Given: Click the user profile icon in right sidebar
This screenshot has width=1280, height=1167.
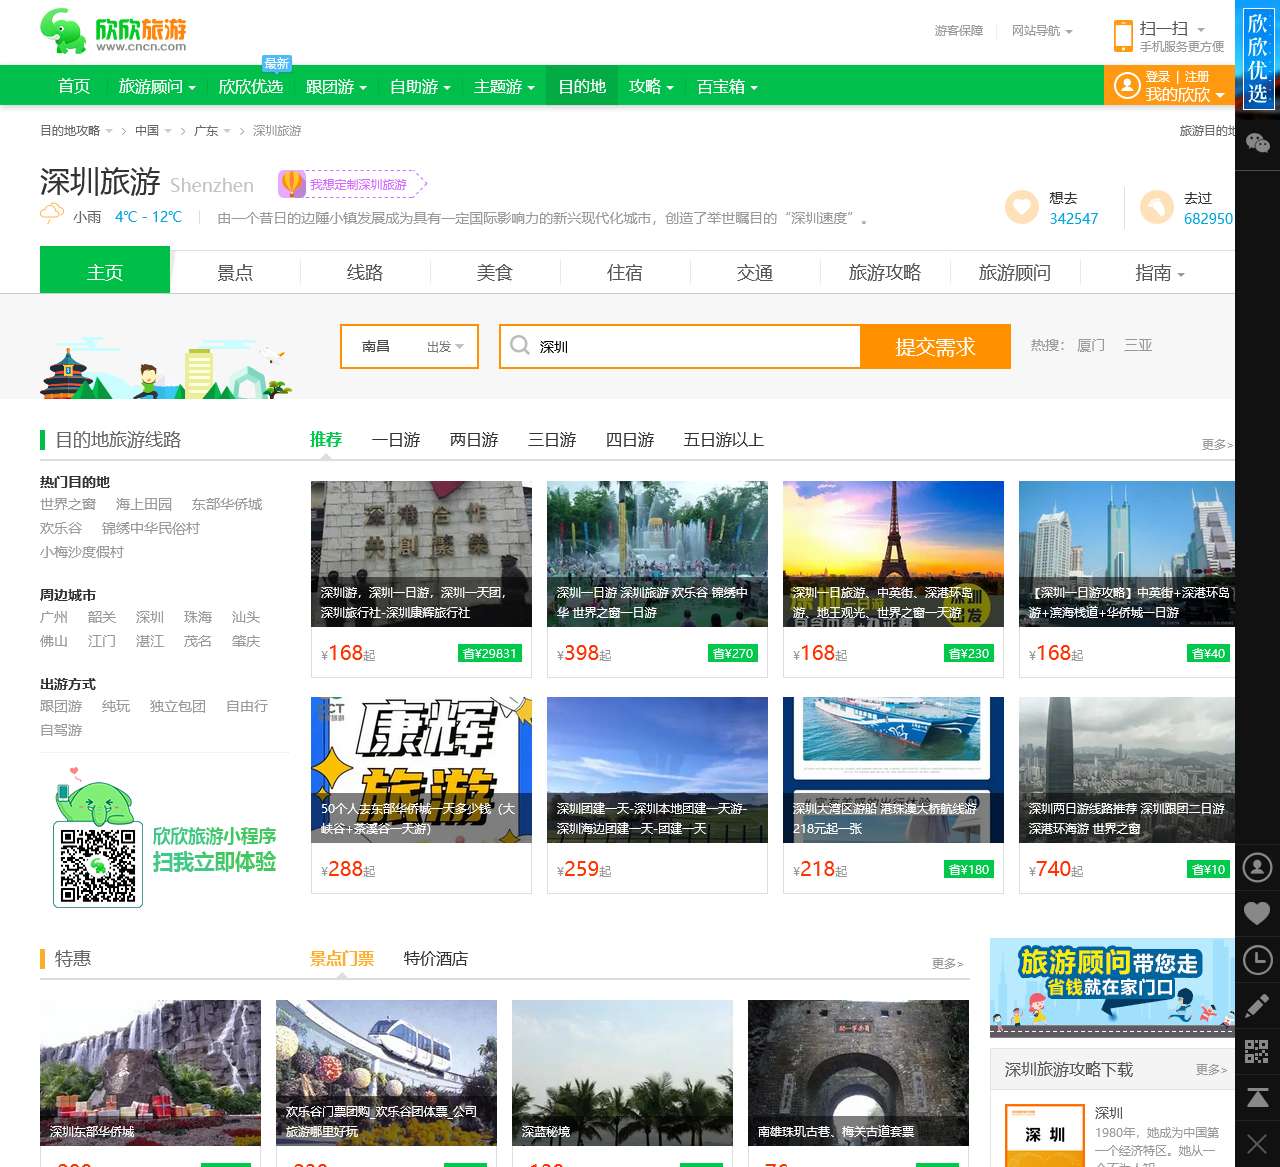Looking at the screenshot, I should [x=1258, y=868].
